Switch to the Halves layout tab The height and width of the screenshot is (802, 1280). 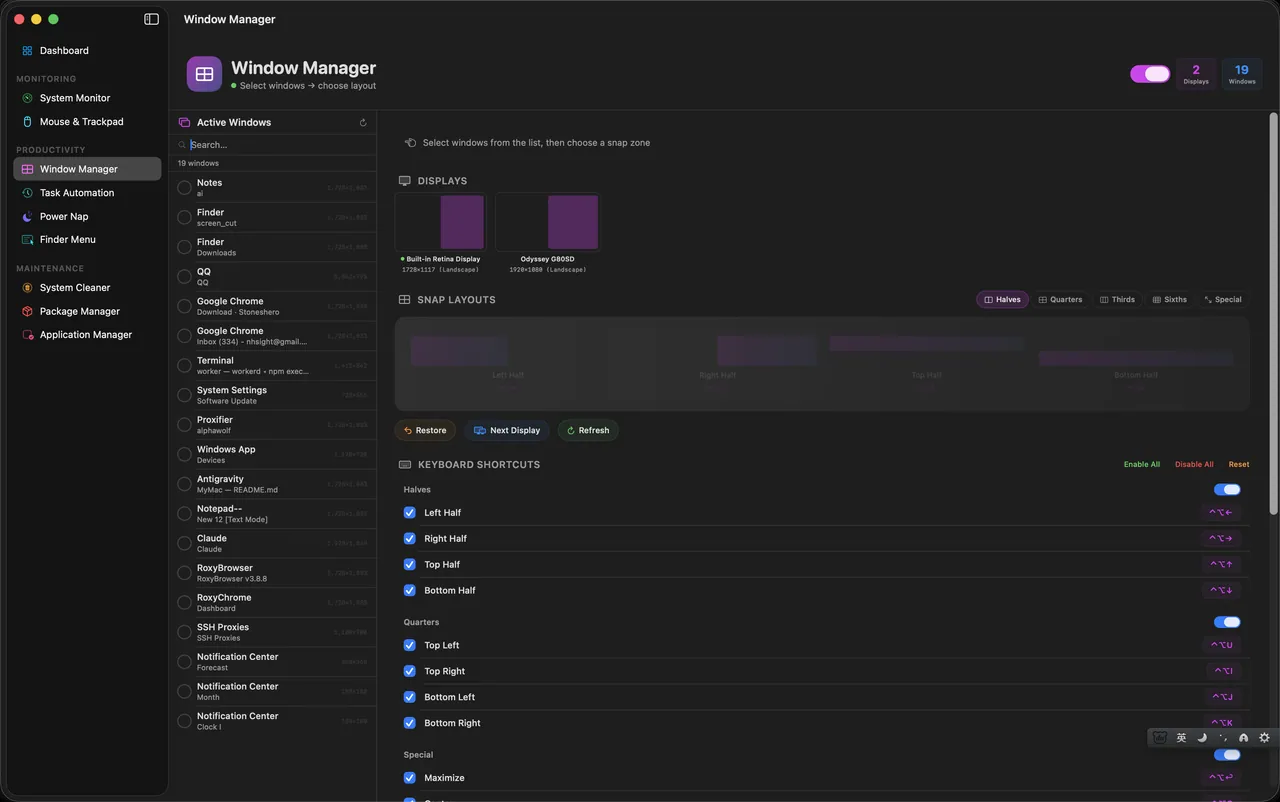1002,300
